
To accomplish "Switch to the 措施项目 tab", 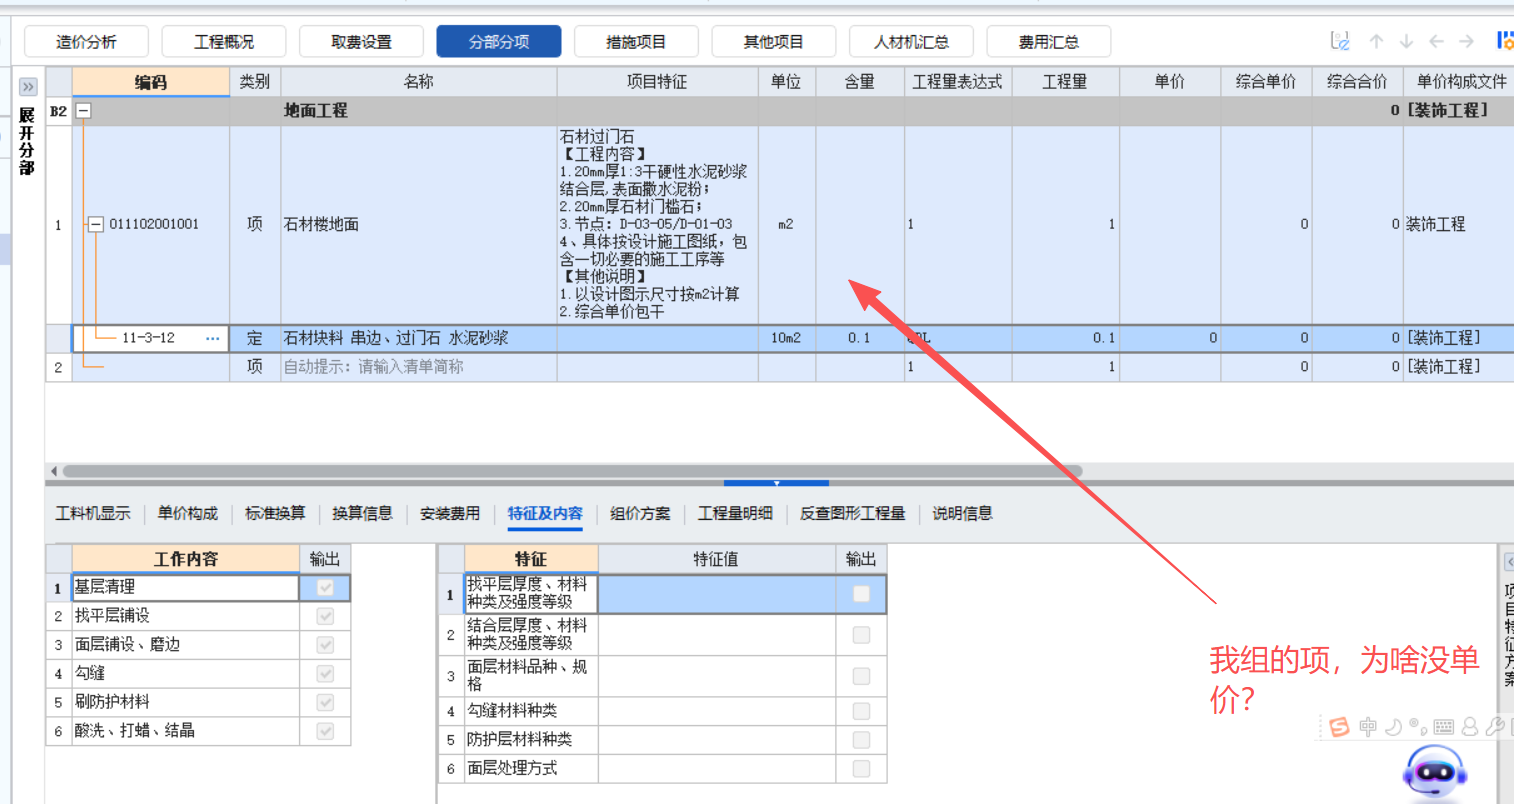I will tap(636, 41).
